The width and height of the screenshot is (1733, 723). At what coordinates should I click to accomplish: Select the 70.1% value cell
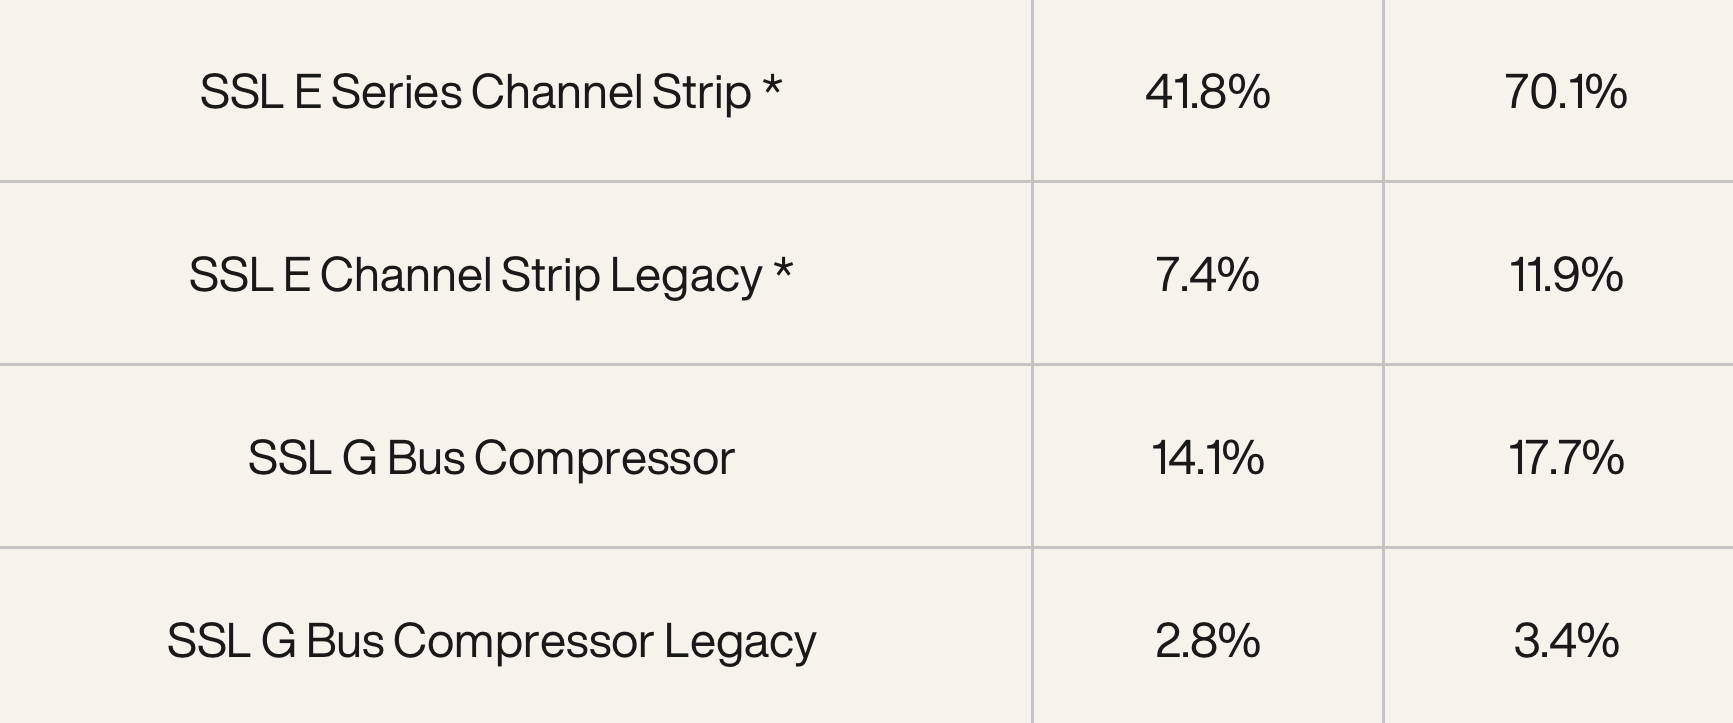(1565, 92)
